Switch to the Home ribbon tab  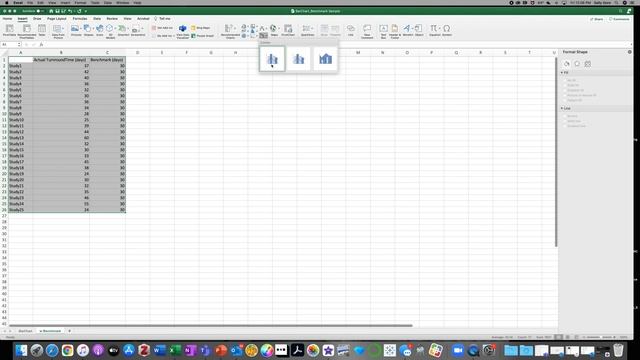[x=7, y=19]
